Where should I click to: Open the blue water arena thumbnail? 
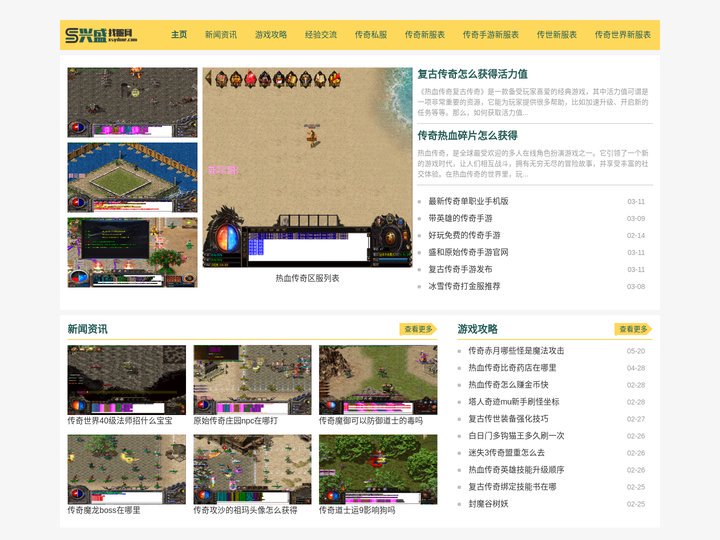[132, 177]
